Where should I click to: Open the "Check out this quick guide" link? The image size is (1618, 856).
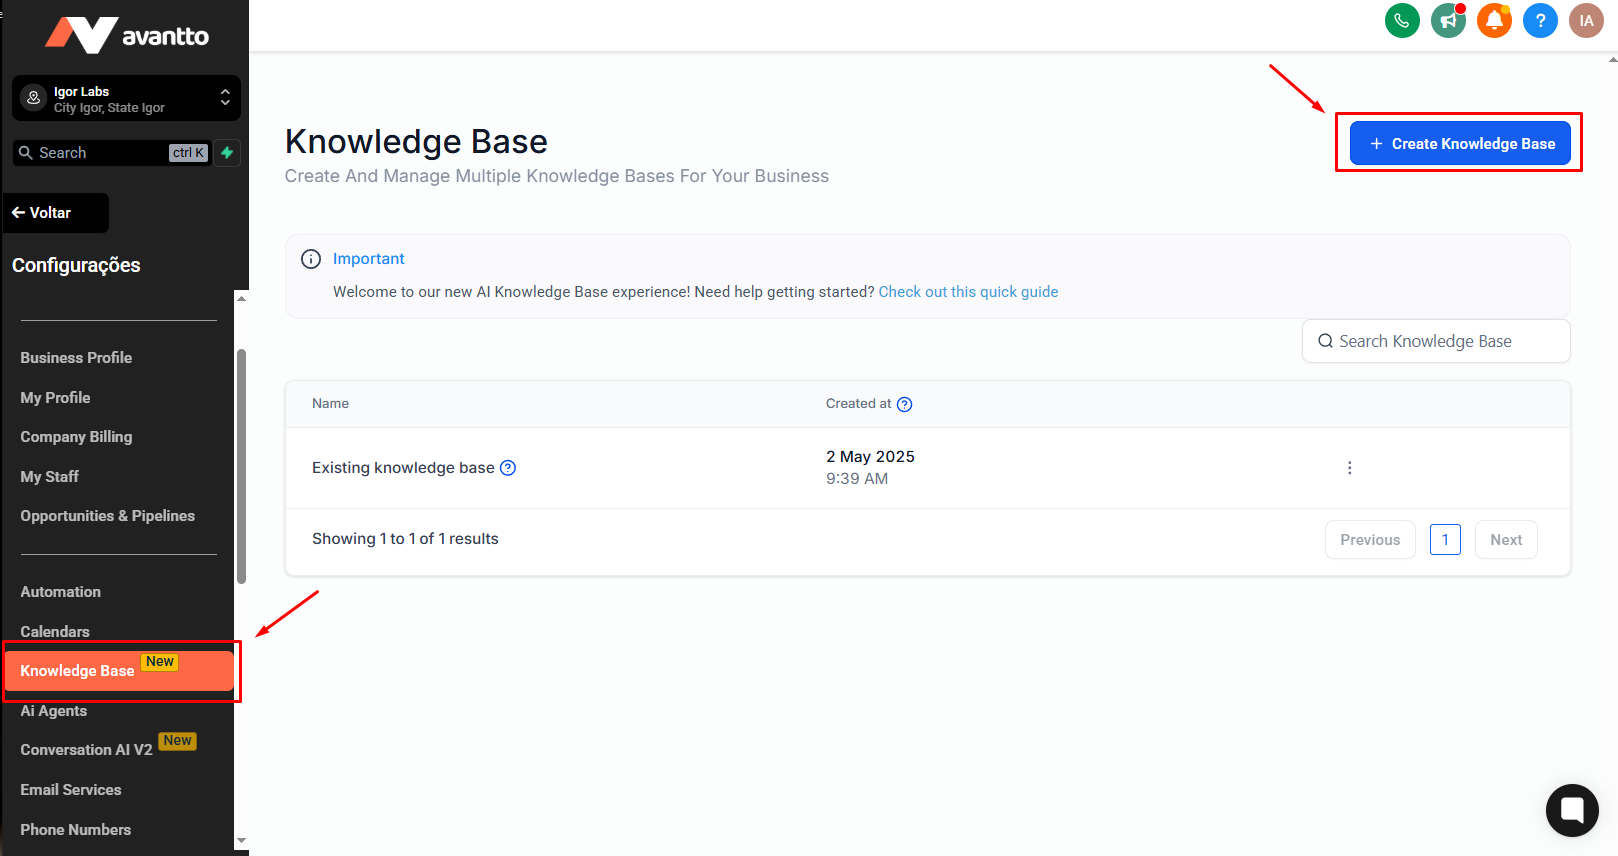[x=968, y=292]
